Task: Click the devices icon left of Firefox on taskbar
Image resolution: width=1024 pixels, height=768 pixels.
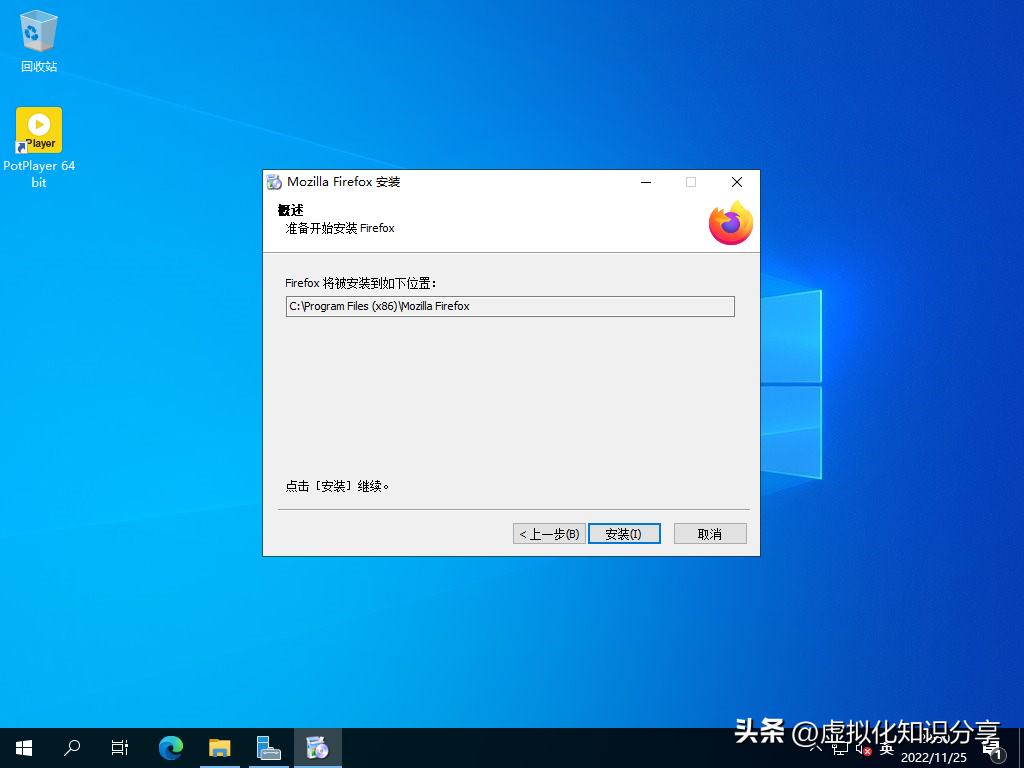Action: point(268,747)
